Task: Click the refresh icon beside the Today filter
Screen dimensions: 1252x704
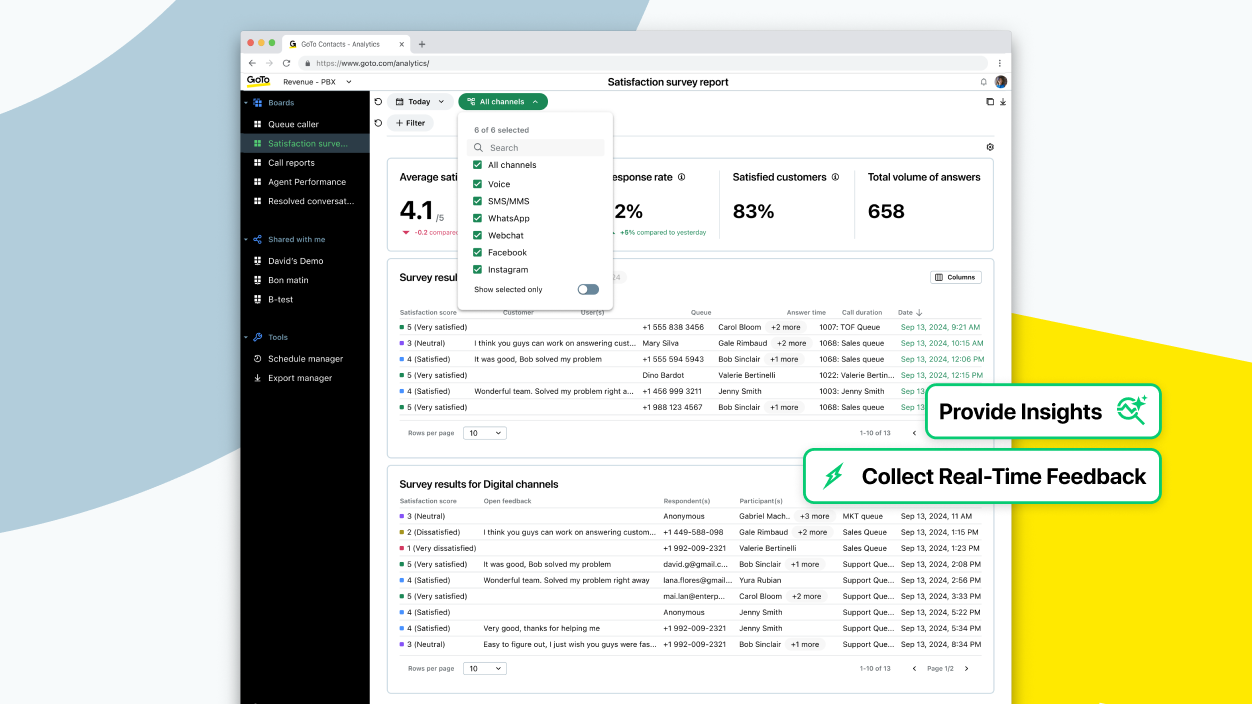Action: tap(377, 101)
